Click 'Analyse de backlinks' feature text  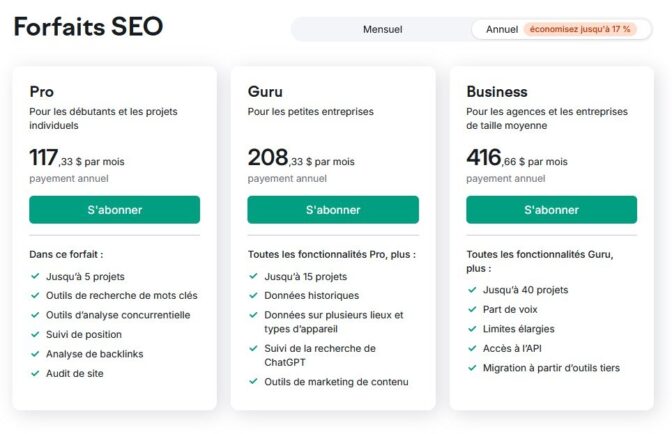(95, 354)
